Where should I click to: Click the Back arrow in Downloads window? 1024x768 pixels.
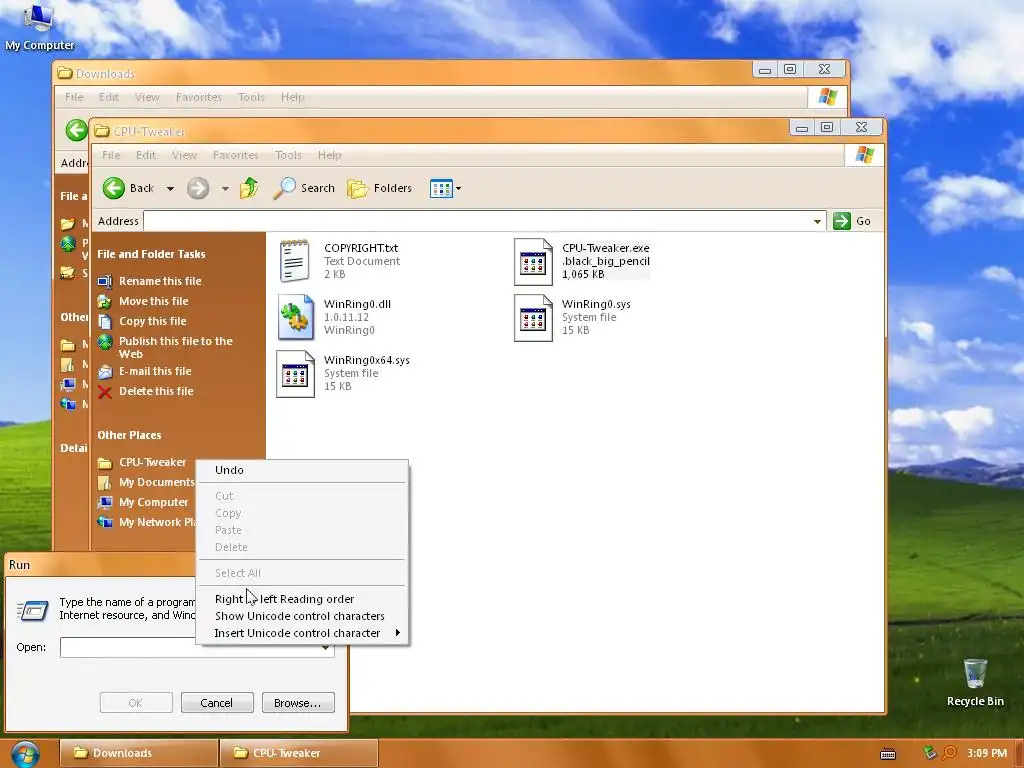76,130
